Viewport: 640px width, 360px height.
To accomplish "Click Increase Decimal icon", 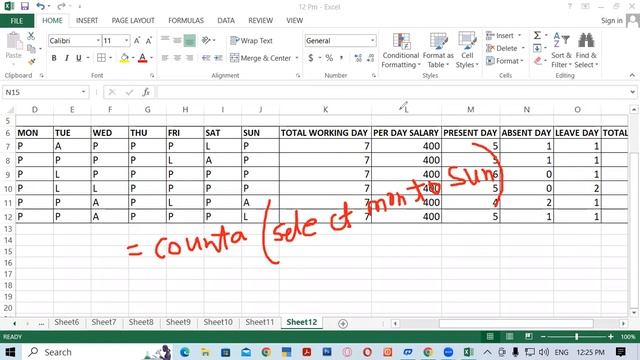I will coord(358,58).
